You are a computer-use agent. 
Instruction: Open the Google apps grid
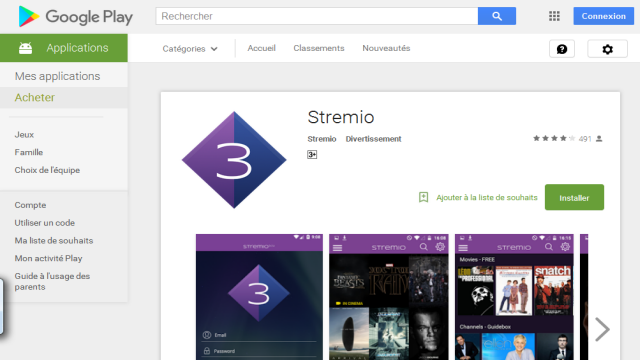554,16
